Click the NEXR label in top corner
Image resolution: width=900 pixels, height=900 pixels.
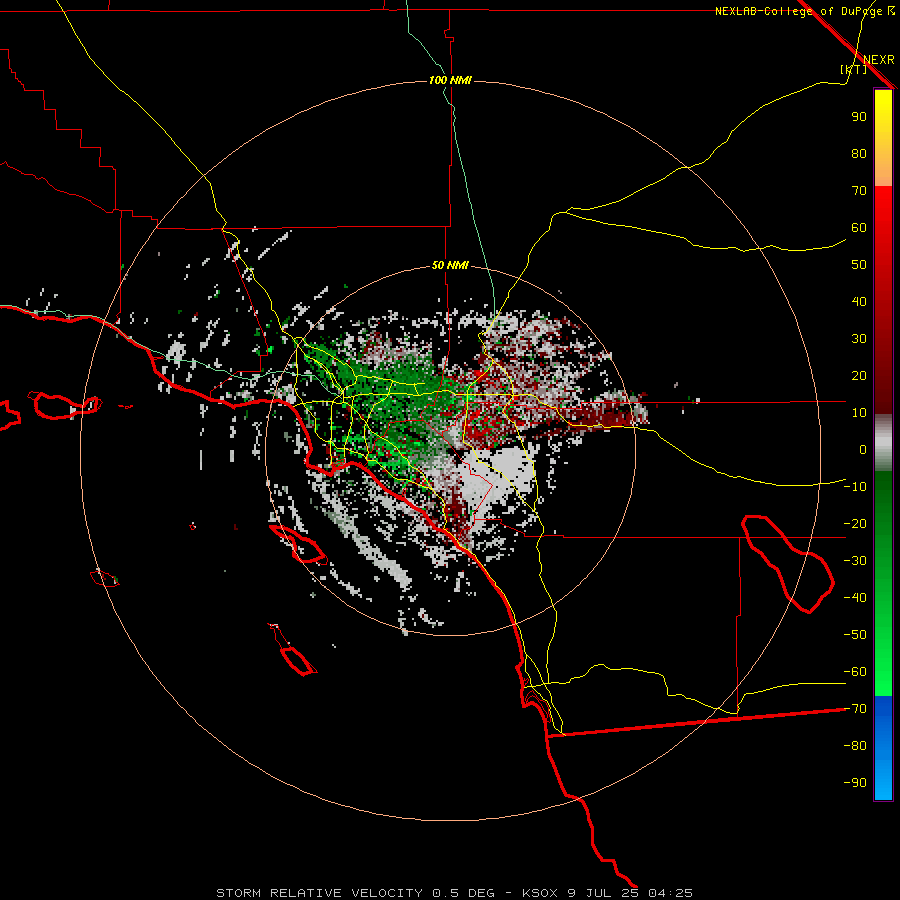(878, 60)
